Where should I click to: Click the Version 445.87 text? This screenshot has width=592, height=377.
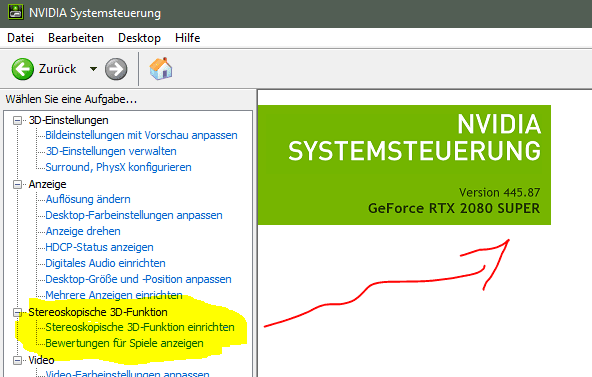[500, 192]
